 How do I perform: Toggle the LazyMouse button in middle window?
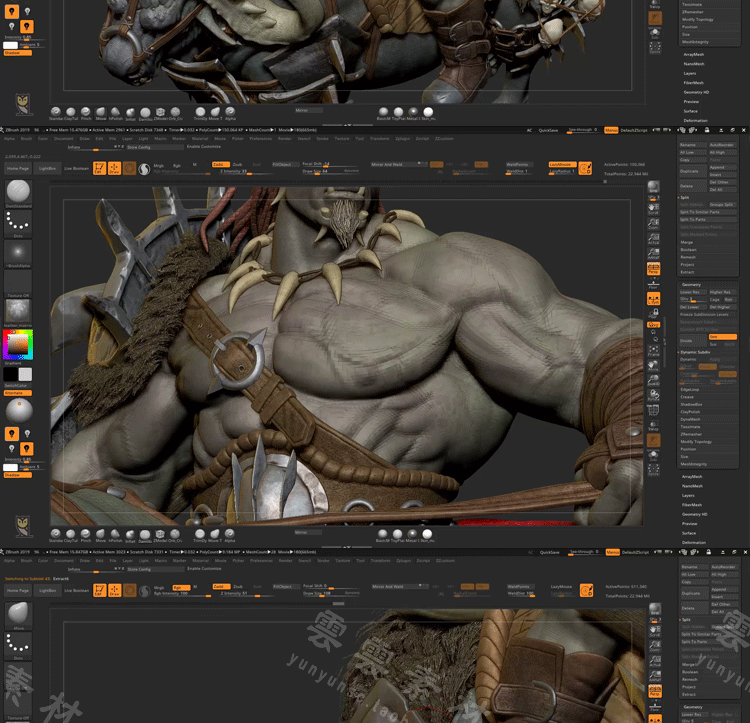pyautogui.click(x=562, y=164)
